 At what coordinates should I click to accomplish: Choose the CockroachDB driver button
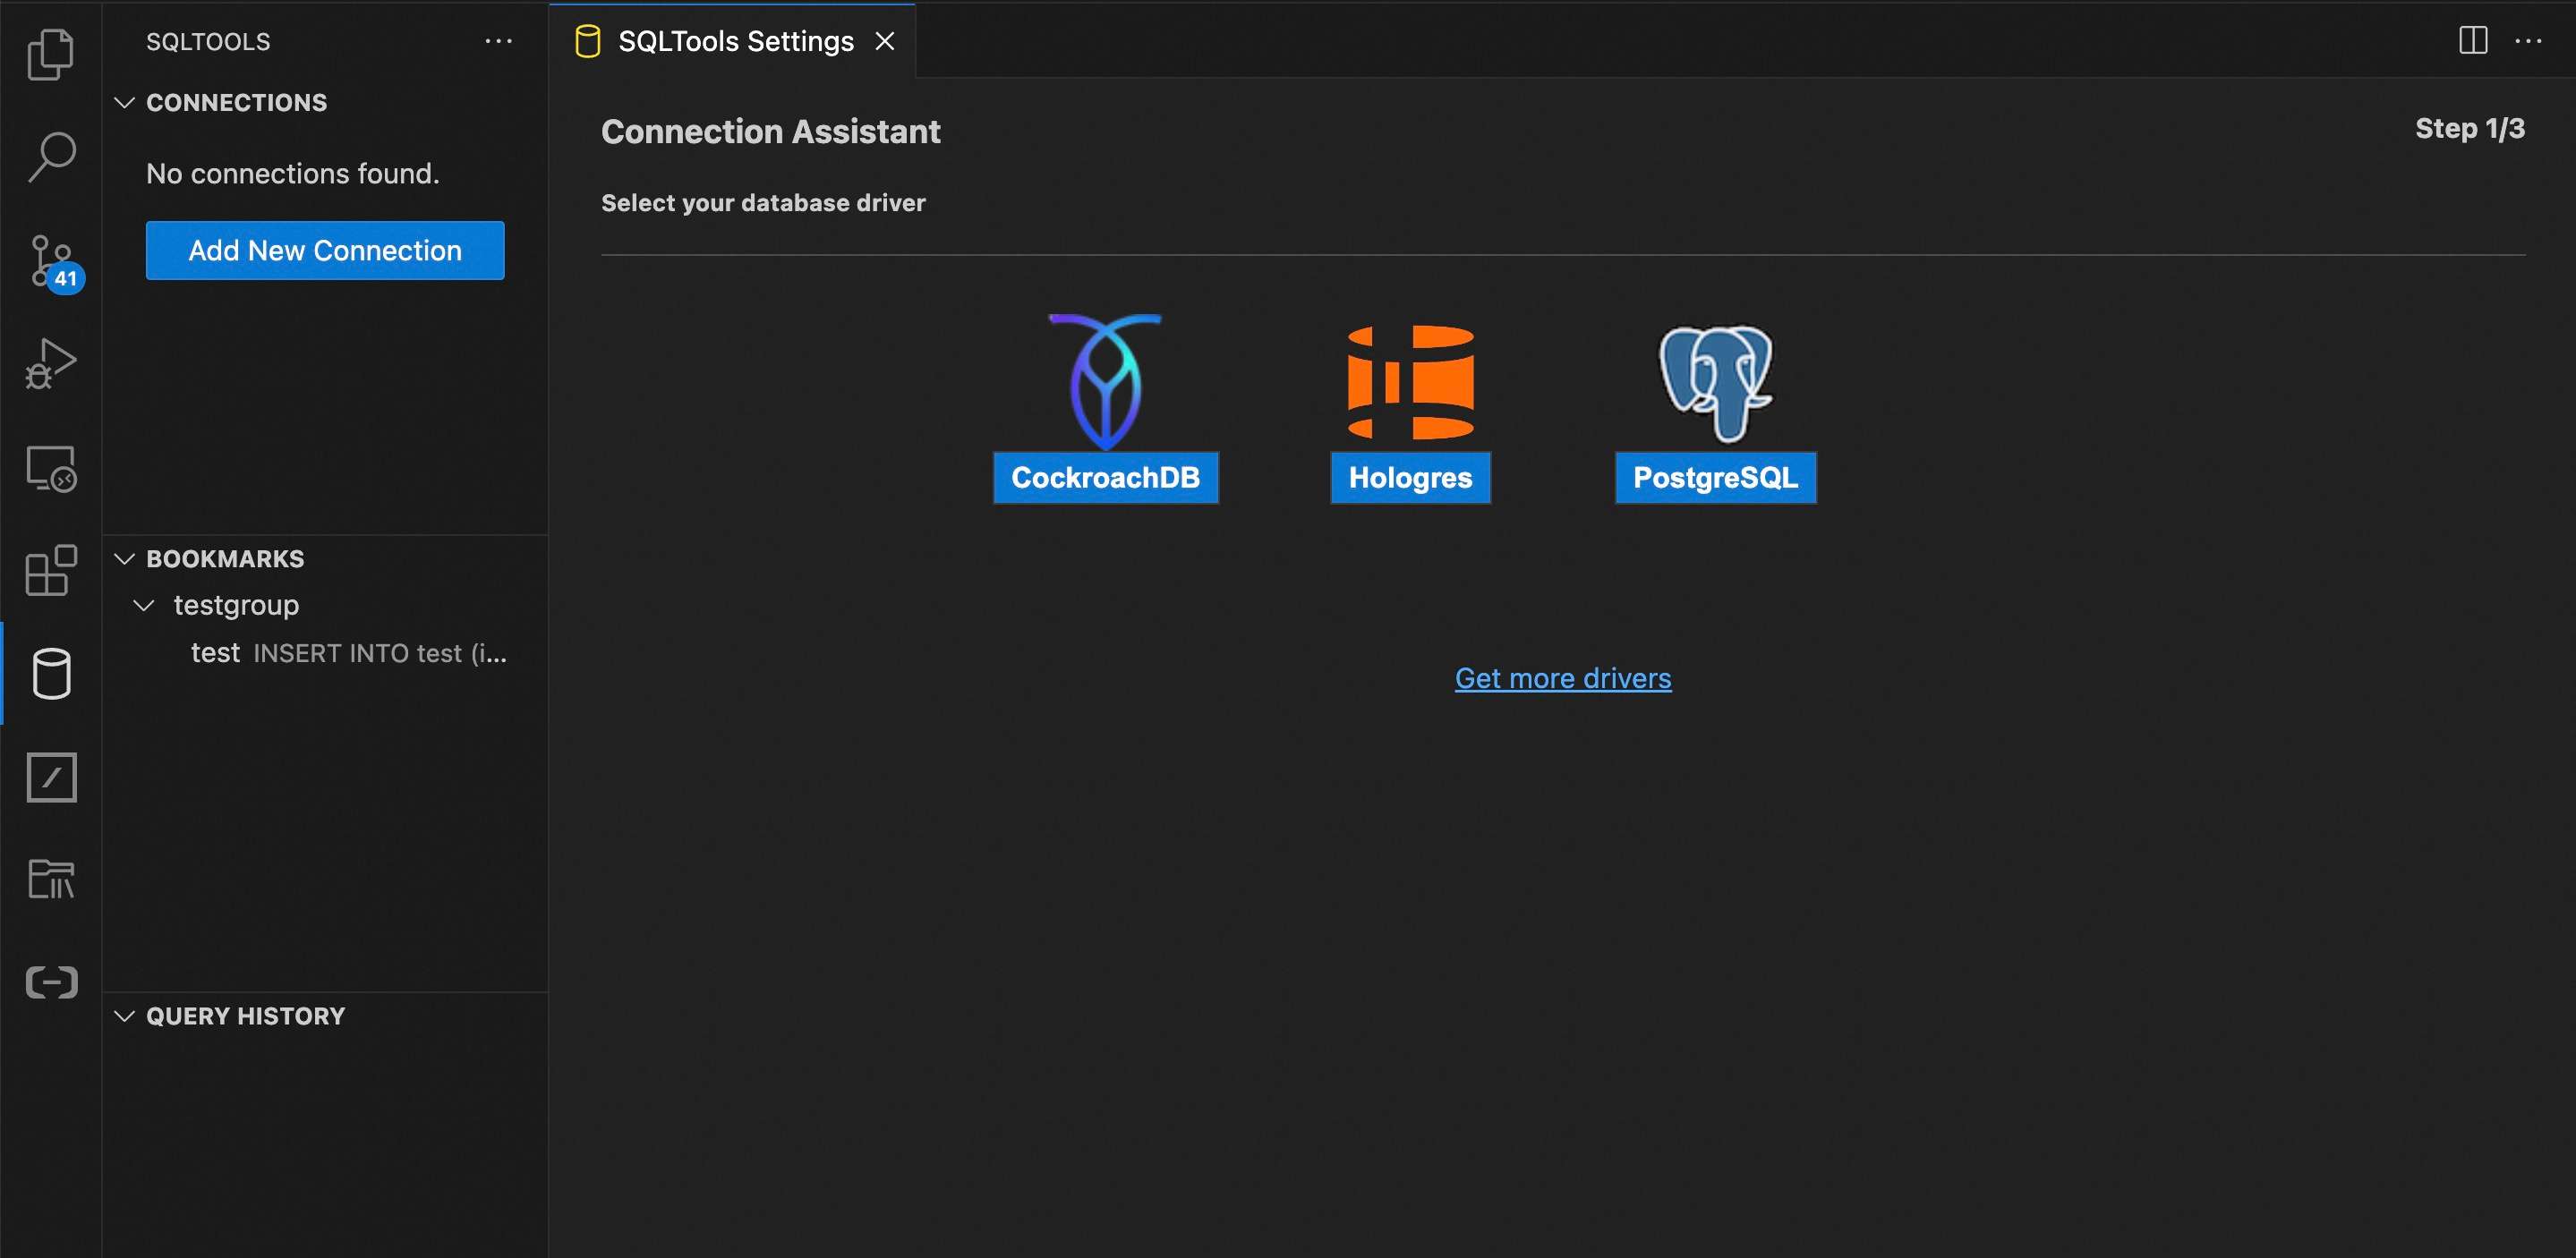point(1105,477)
